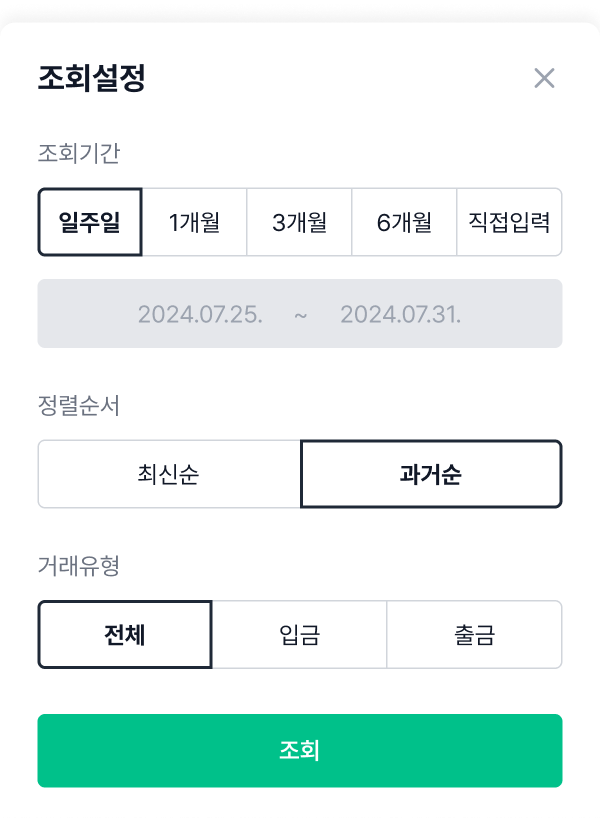600x818 pixels.
Task: Toggle sort order to 과거순
Action: [431, 473]
